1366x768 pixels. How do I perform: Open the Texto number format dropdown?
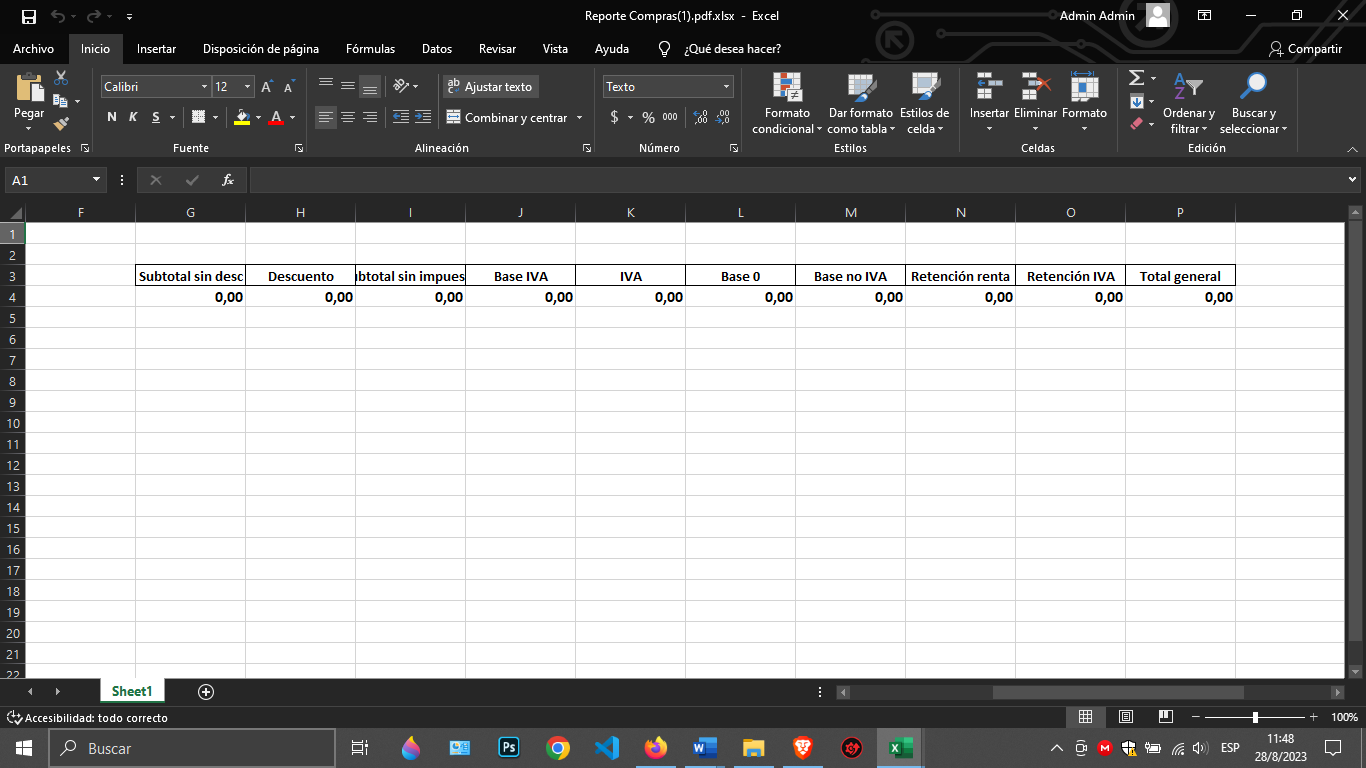pyautogui.click(x=727, y=87)
